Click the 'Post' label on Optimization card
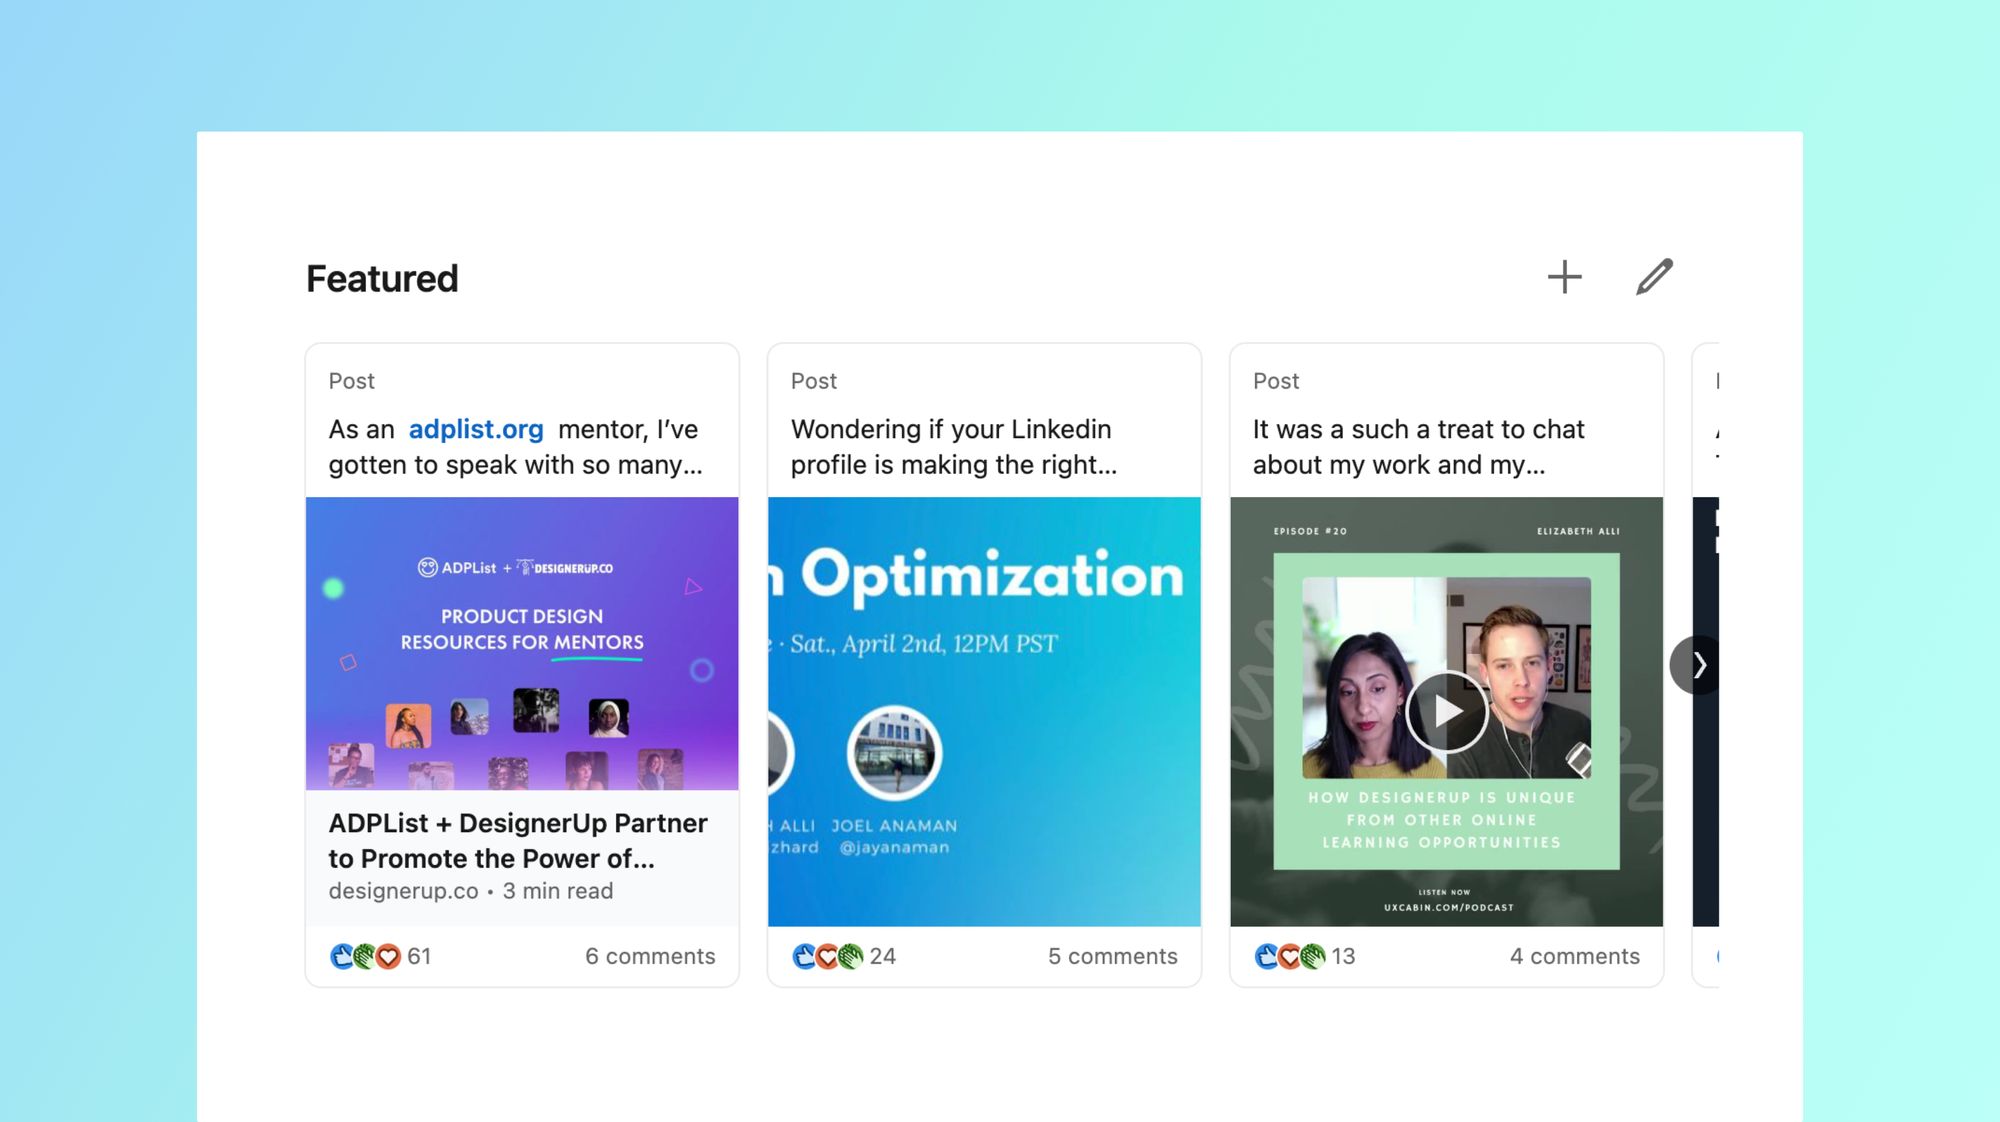 coord(813,381)
